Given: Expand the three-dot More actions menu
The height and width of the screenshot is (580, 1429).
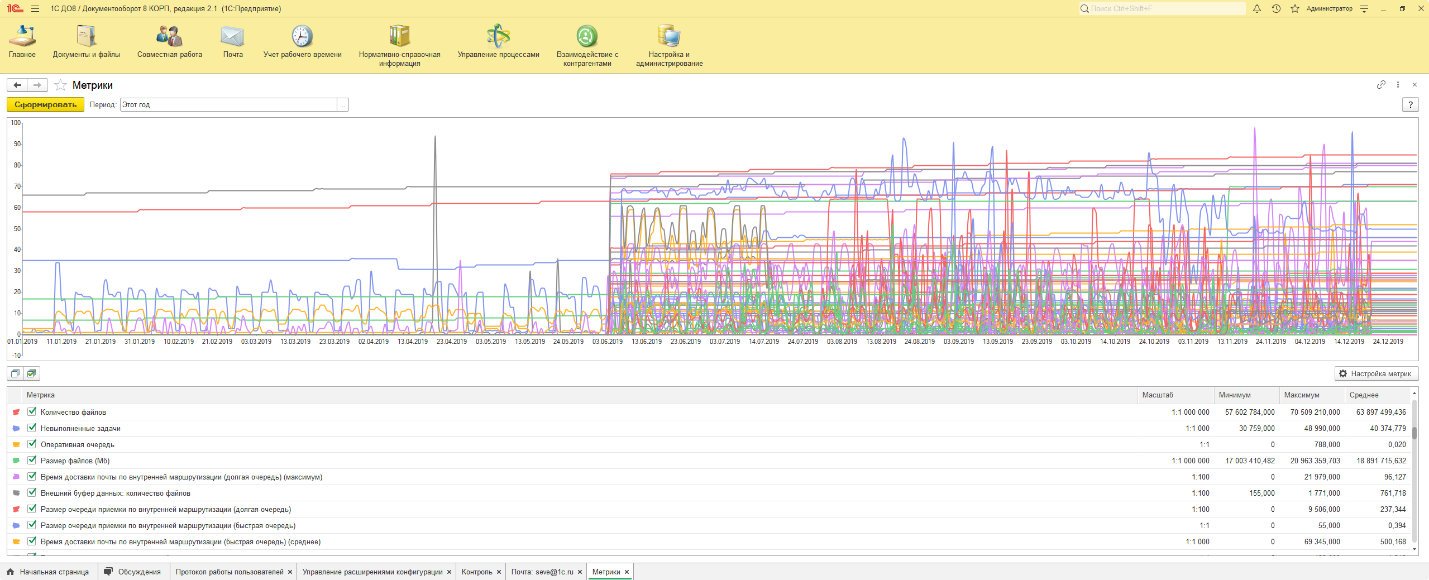Looking at the screenshot, I should 1398,85.
